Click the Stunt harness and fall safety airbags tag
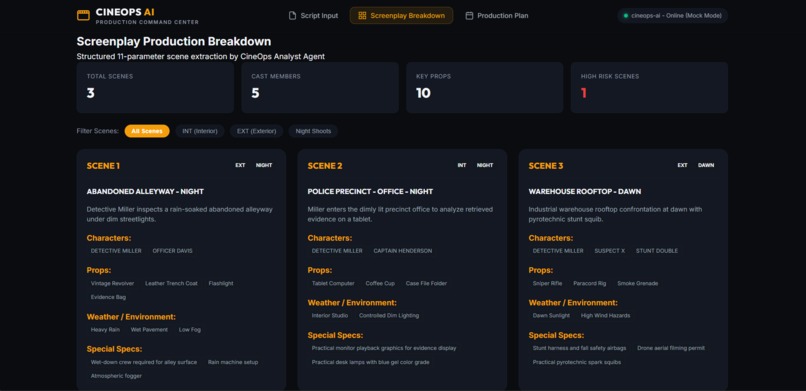The height and width of the screenshot is (391, 806). (x=580, y=348)
